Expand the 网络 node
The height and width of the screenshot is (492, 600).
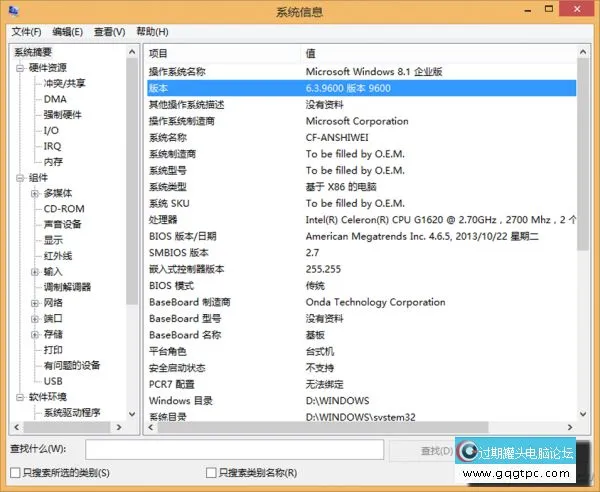pyautogui.click(x=35, y=303)
